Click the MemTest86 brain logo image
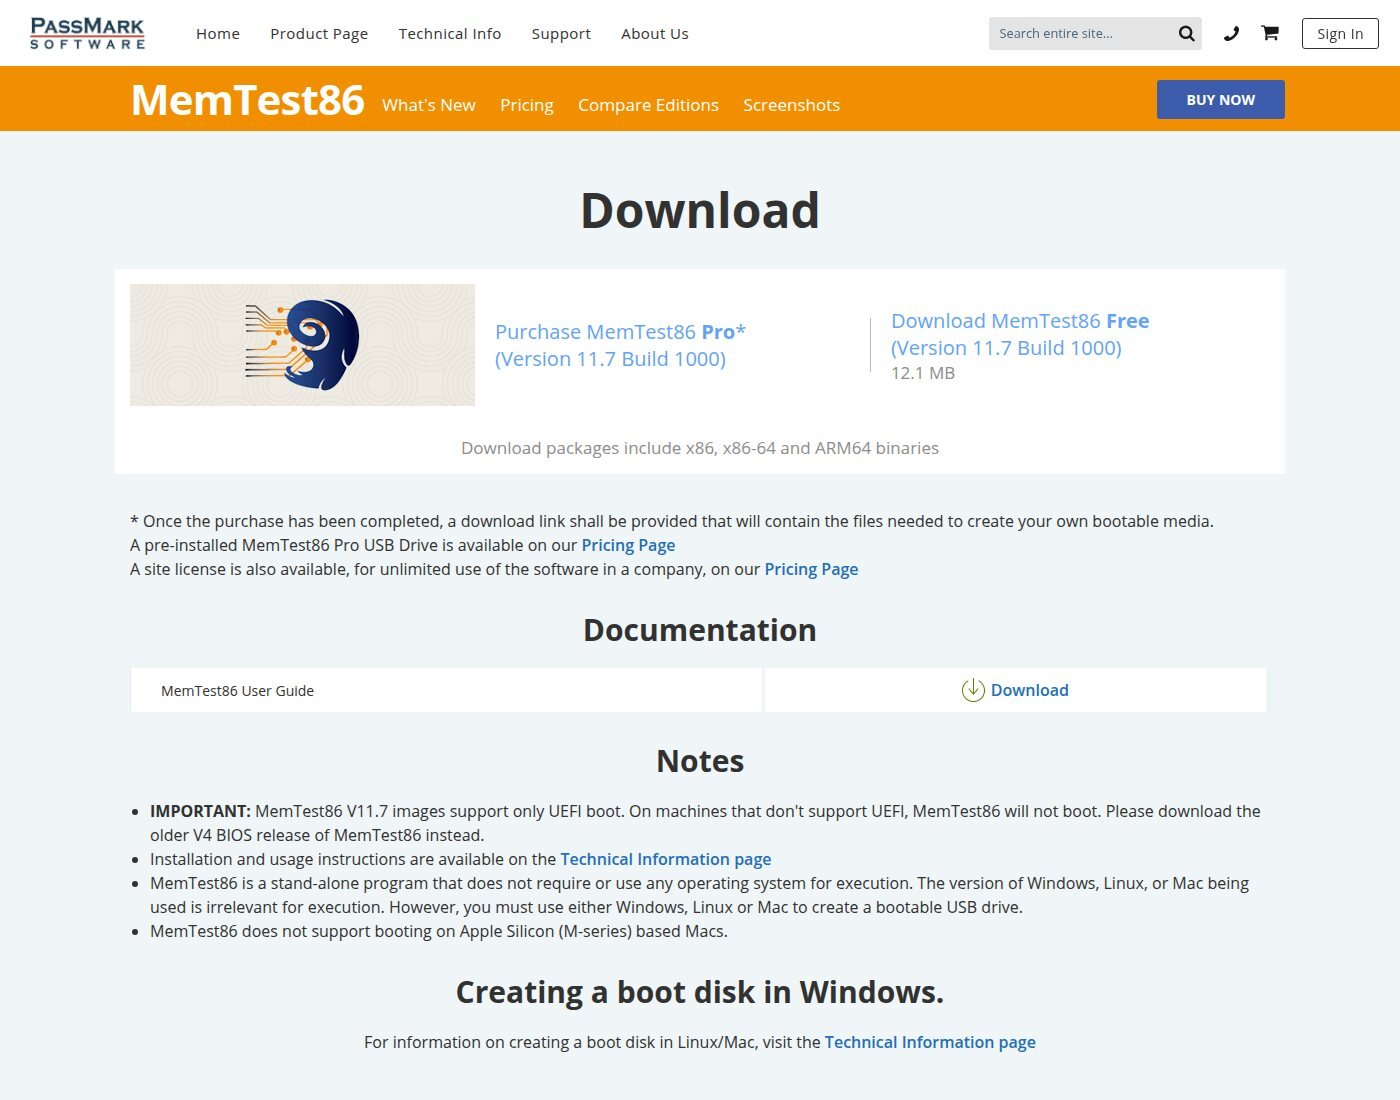 click(302, 345)
